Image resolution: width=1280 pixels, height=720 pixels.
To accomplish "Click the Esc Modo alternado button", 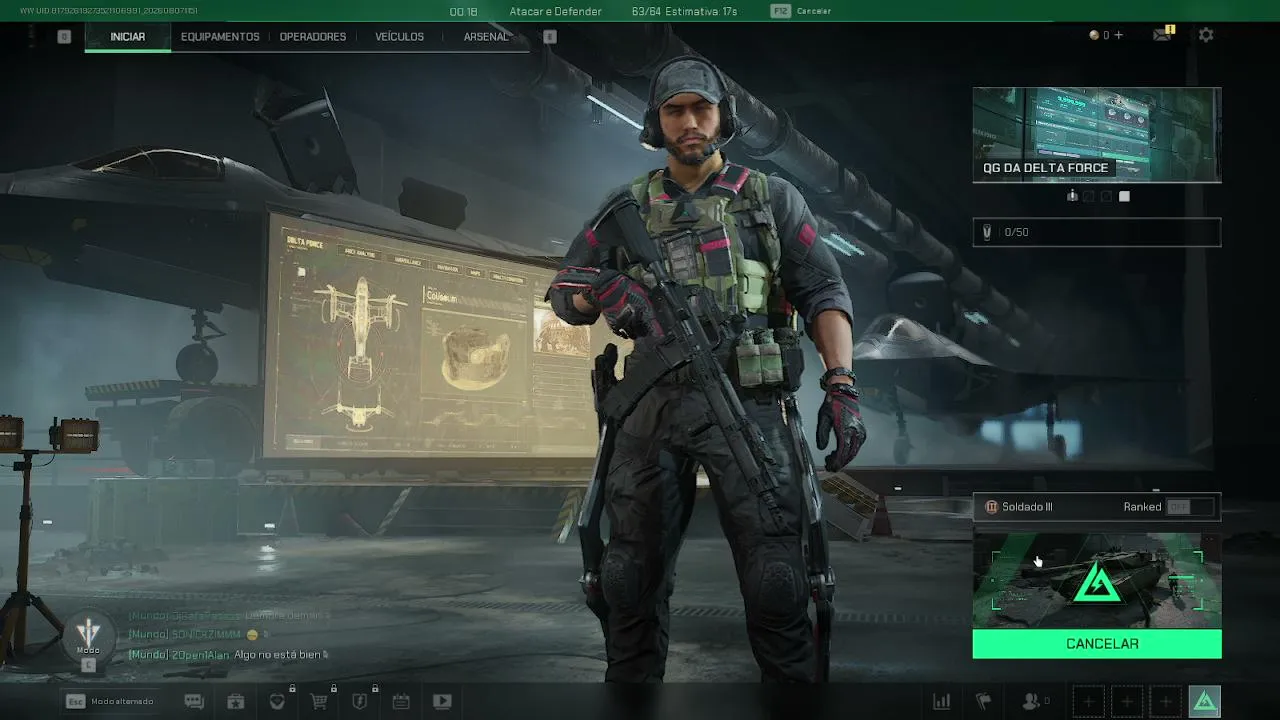I will (110, 702).
